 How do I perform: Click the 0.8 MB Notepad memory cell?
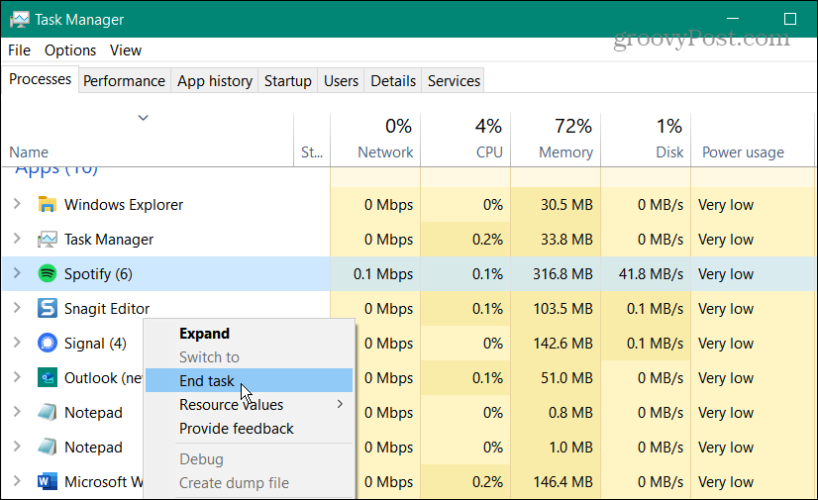556,412
